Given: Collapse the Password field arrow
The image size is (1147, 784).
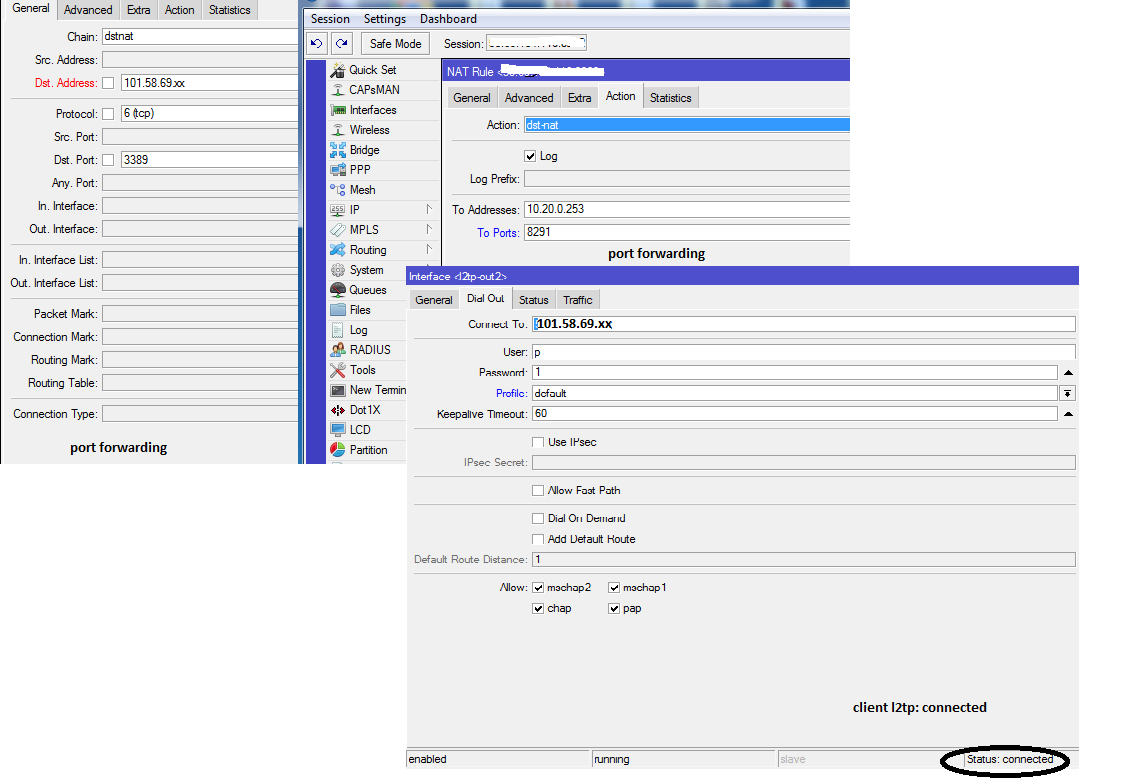Looking at the screenshot, I should (x=1068, y=373).
